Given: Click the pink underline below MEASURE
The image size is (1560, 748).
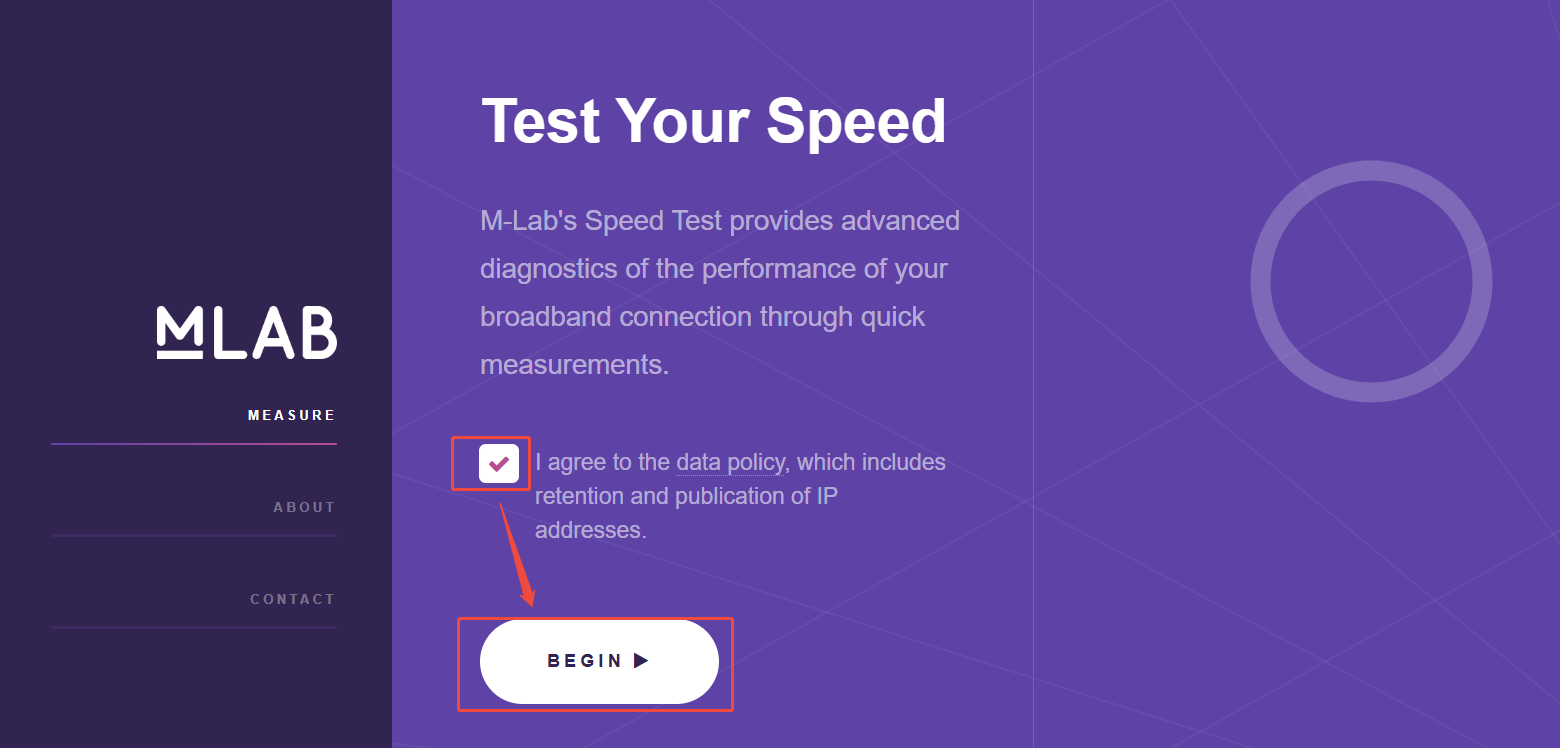Looking at the screenshot, I should [194, 443].
